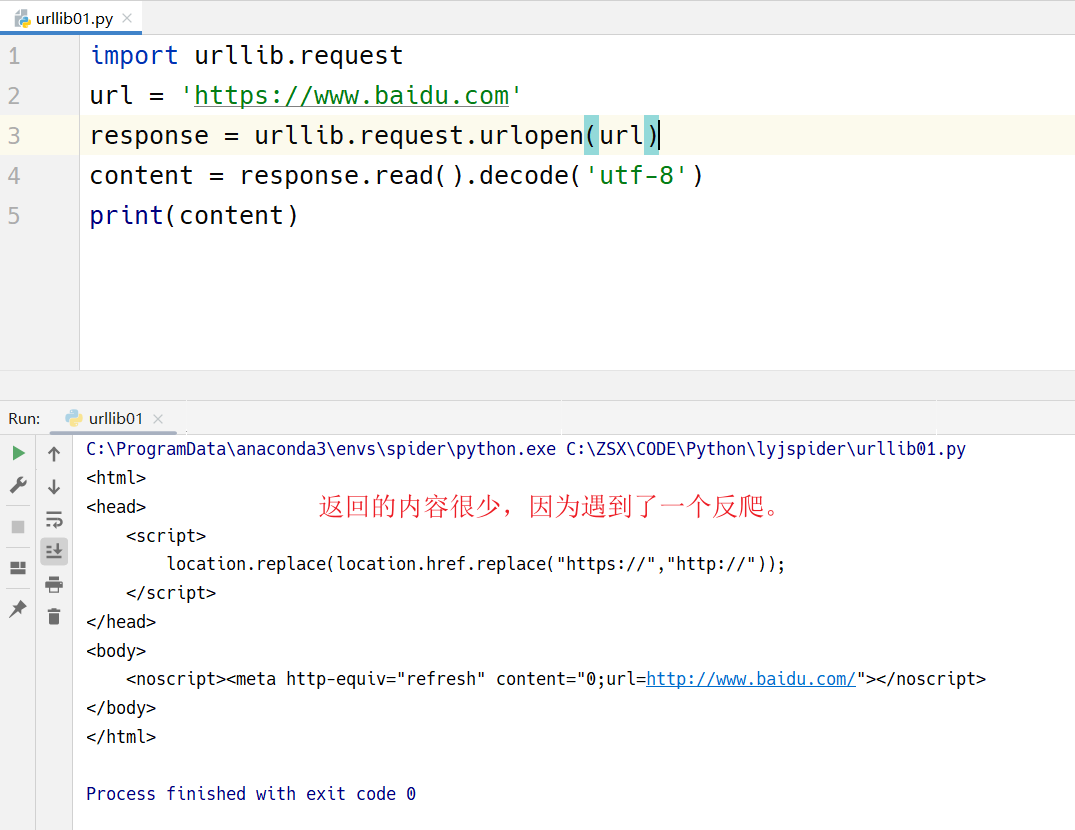
Task: Click the Up the Stack Trace arrow
Action: [54, 454]
